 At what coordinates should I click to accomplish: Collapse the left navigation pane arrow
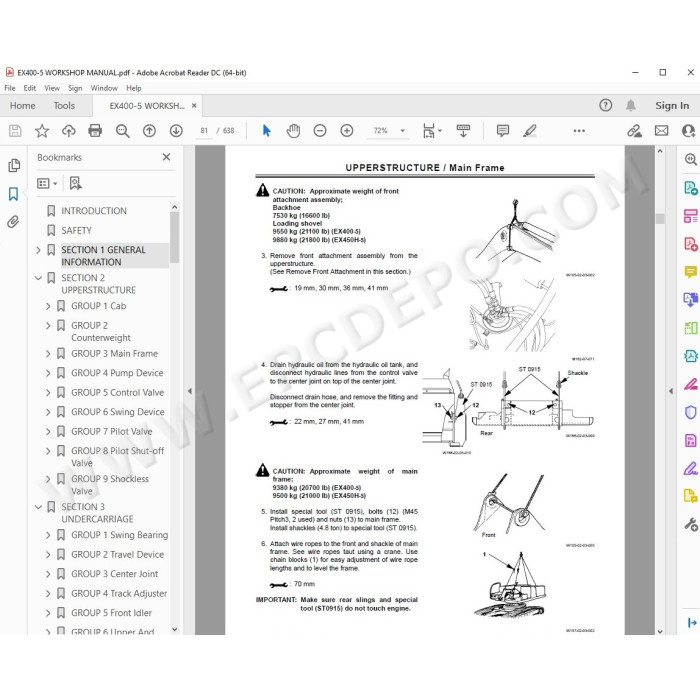pos(189,391)
